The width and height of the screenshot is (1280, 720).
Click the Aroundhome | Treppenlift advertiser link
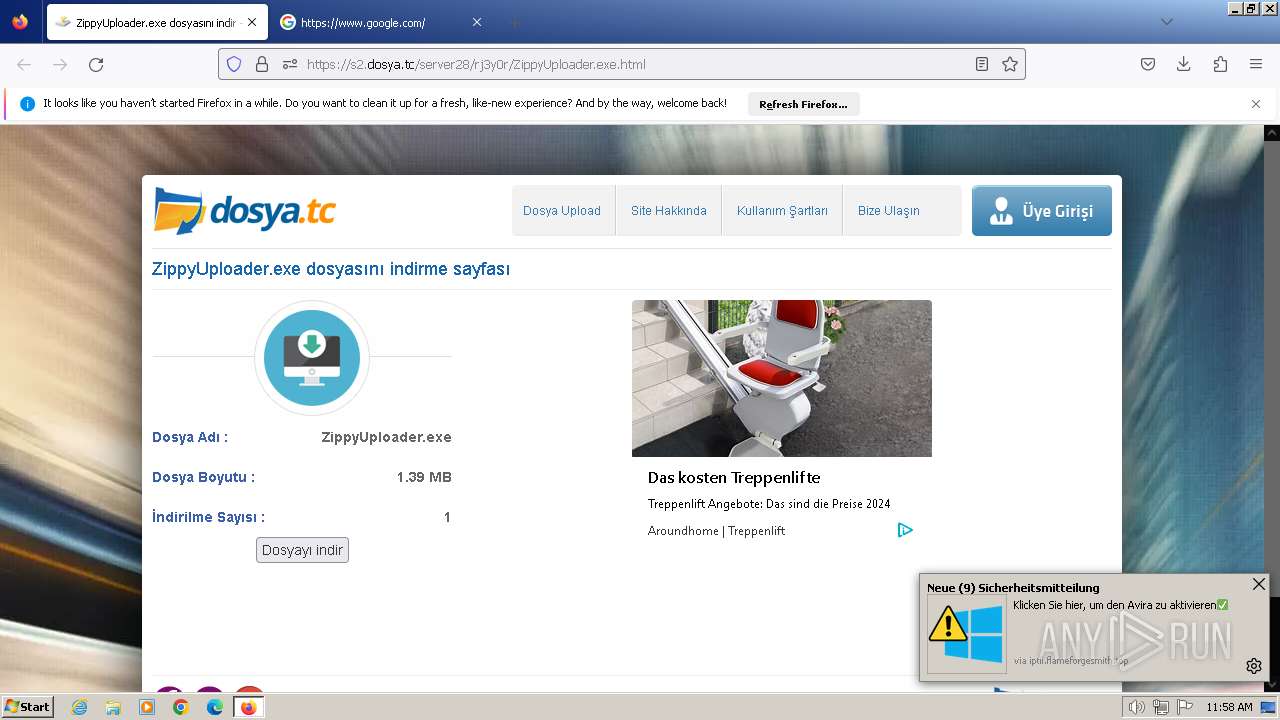coord(716,531)
